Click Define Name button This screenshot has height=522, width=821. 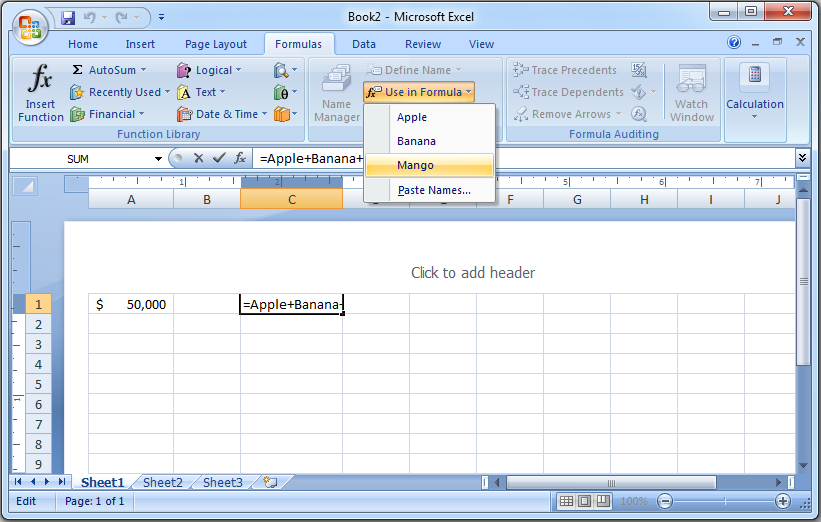414,70
